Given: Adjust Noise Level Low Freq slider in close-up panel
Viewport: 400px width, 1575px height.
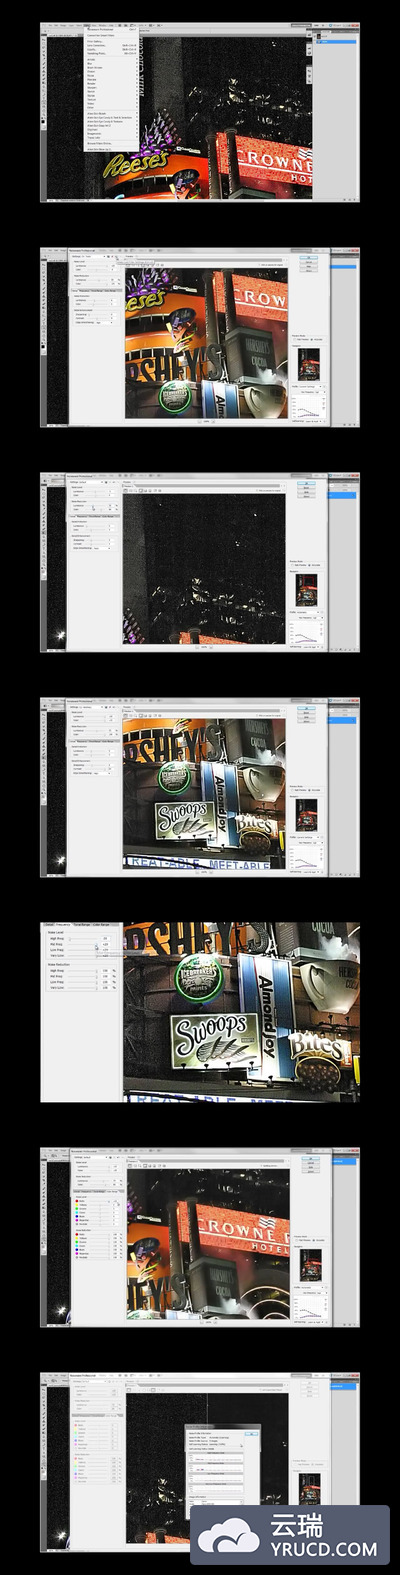Looking at the screenshot, I should click(x=83, y=950).
